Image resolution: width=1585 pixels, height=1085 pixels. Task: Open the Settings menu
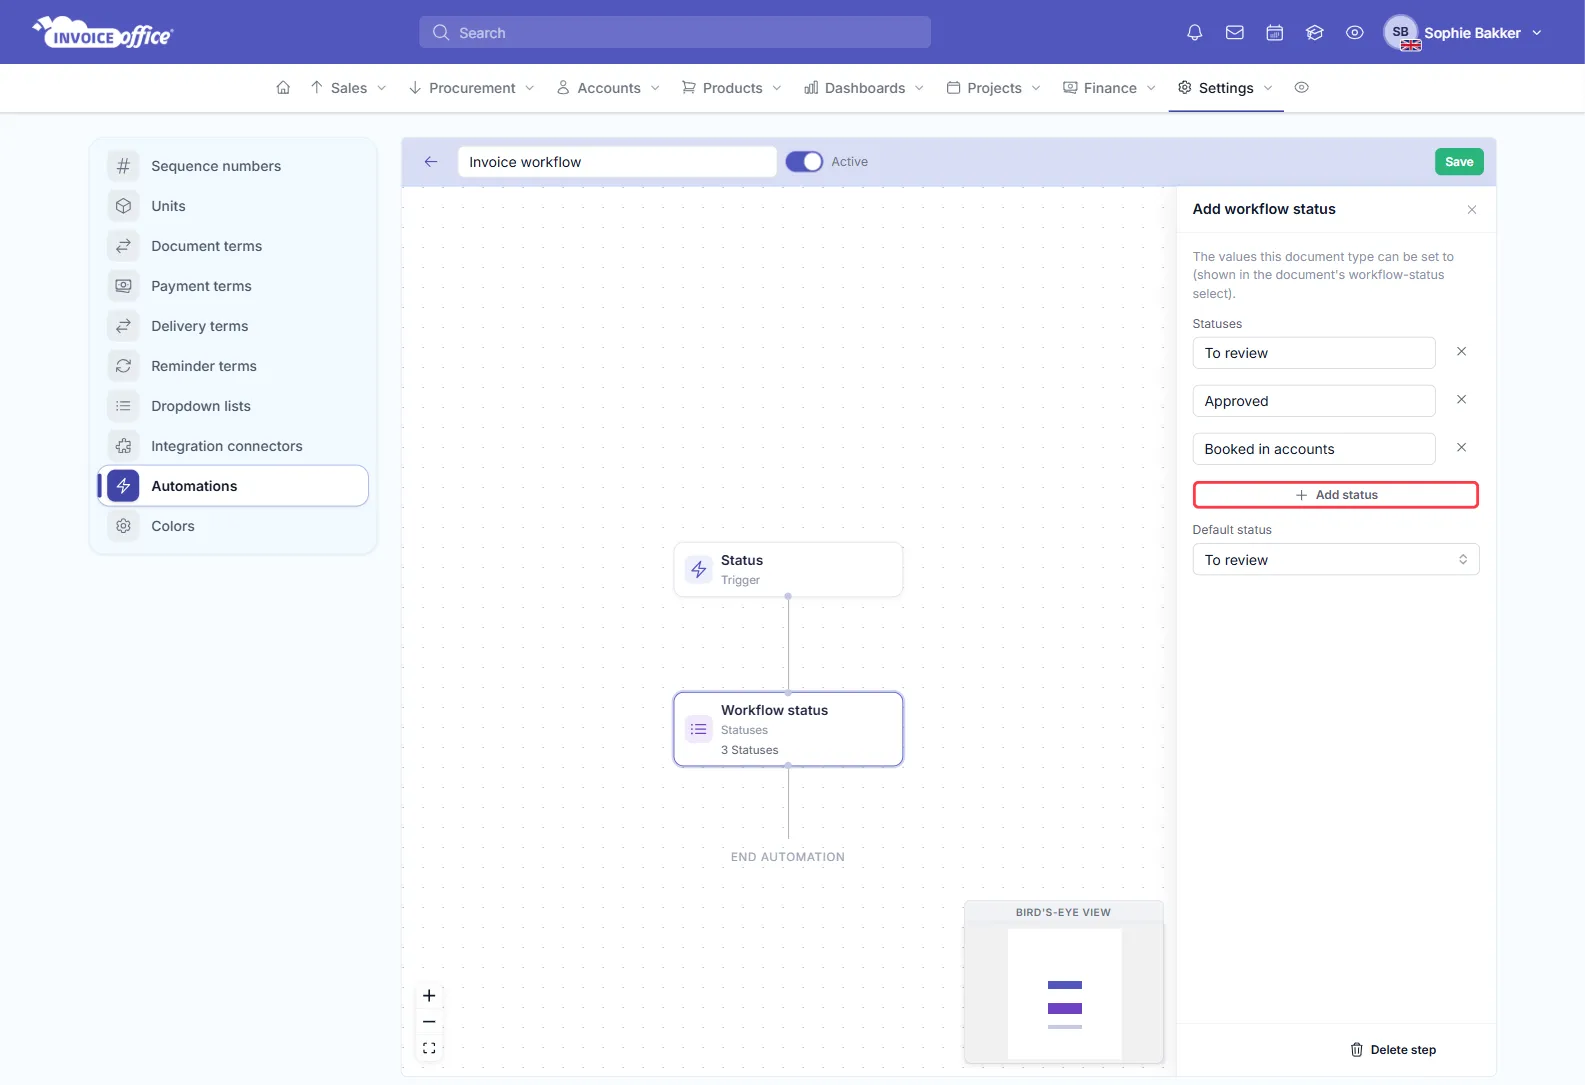pos(1225,88)
